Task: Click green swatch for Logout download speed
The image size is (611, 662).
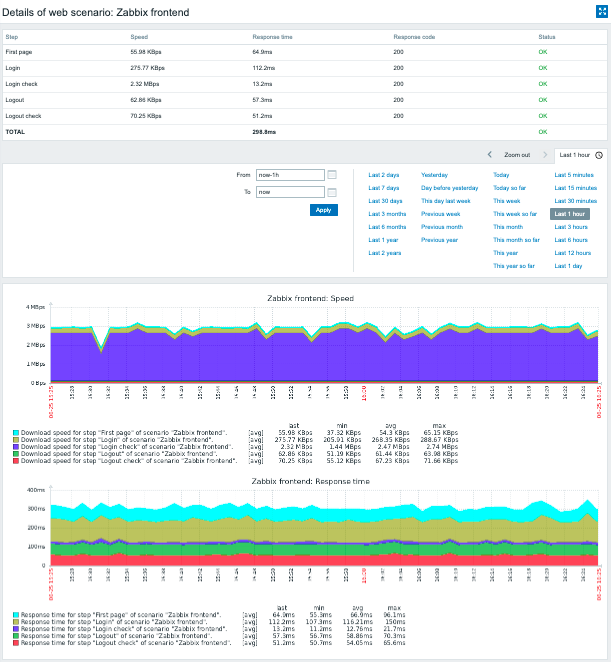Action: [x=16, y=454]
